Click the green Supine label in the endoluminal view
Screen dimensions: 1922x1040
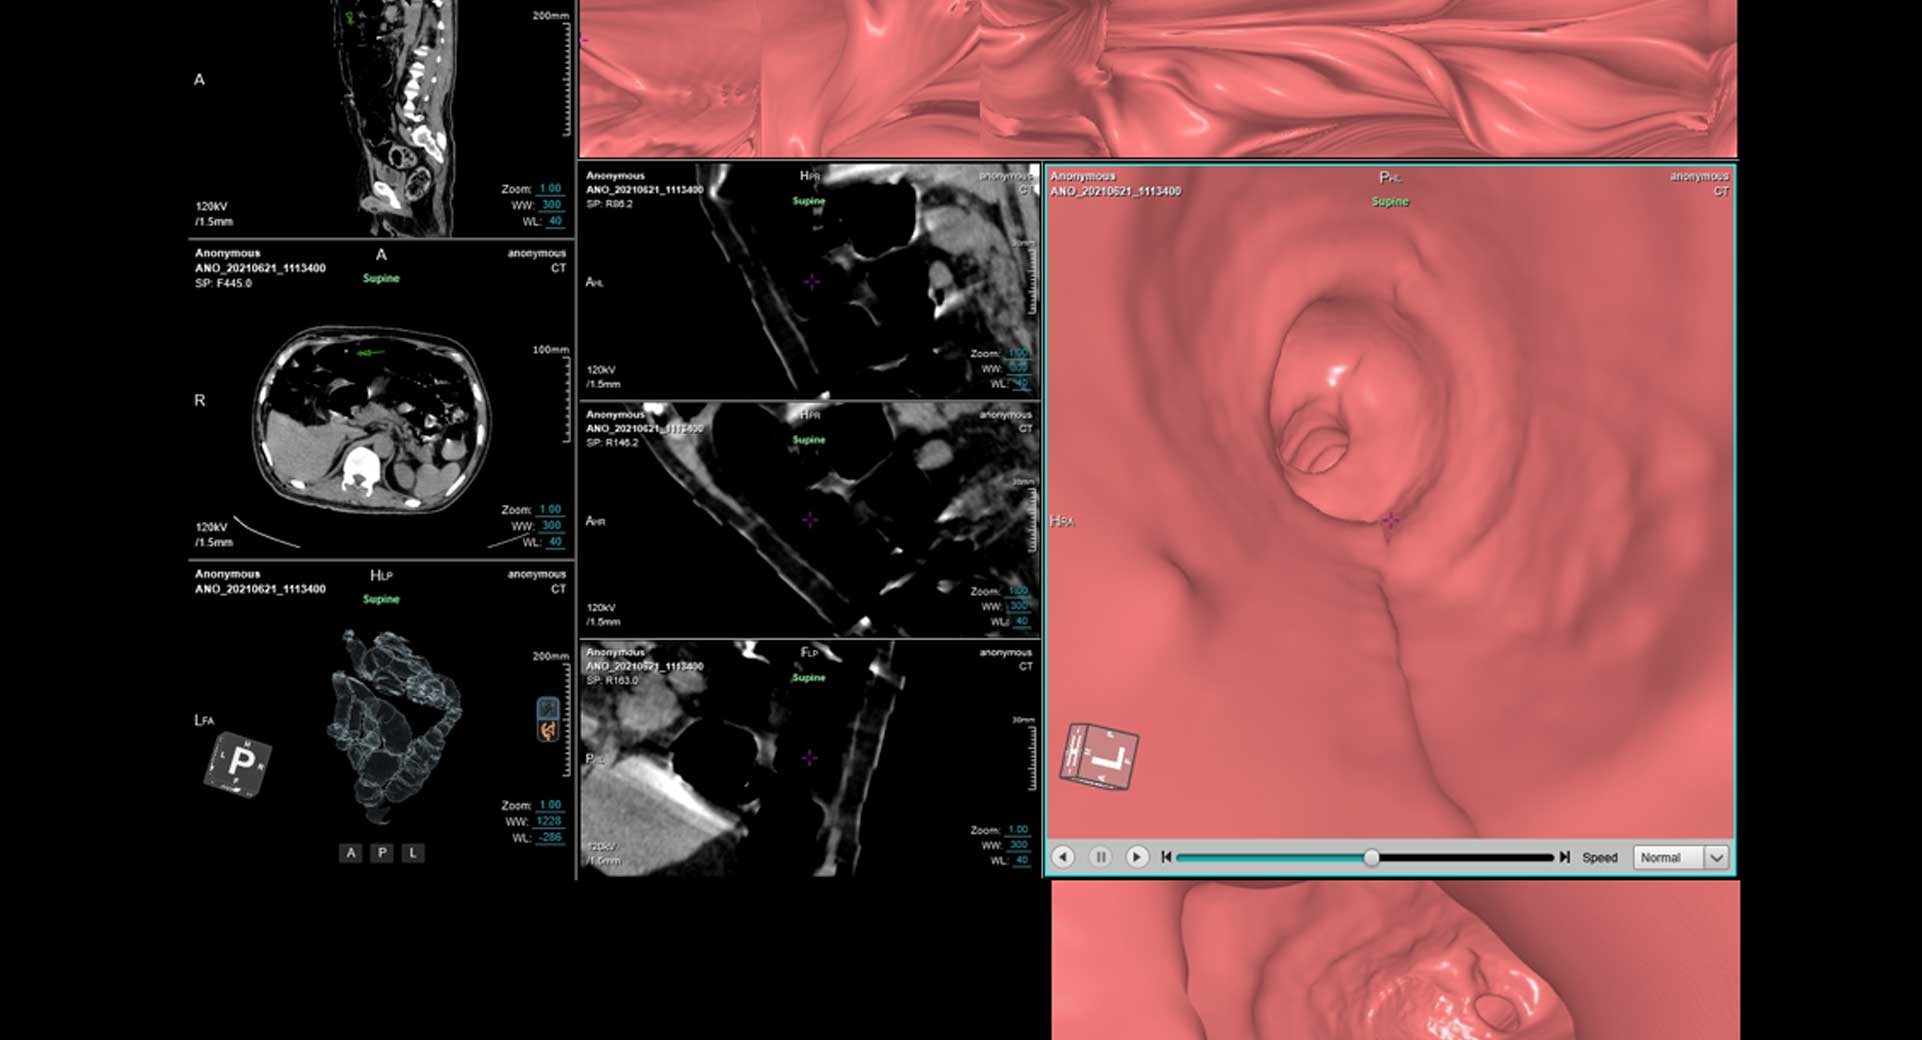(1390, 202)
